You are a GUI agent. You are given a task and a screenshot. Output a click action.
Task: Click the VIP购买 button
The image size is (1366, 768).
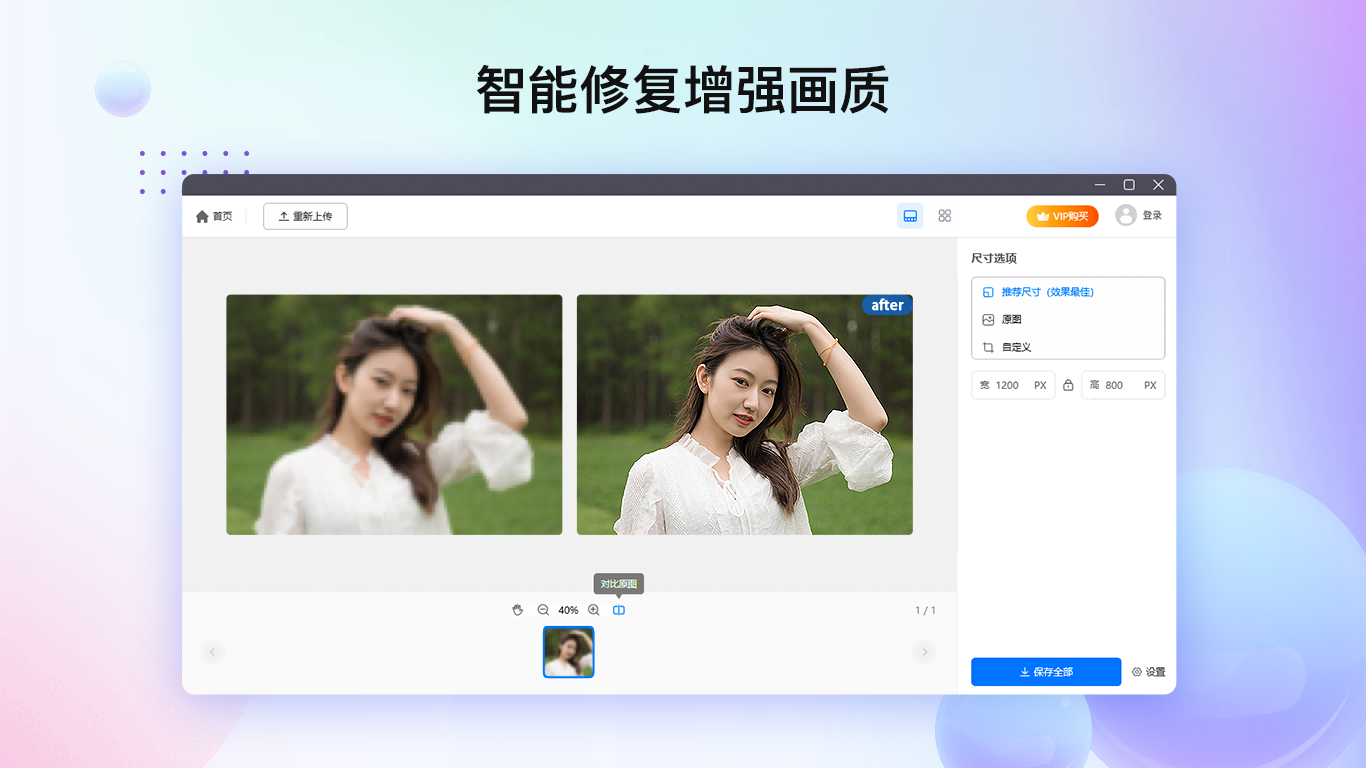pyautogui.click(x=1062, y=216)
